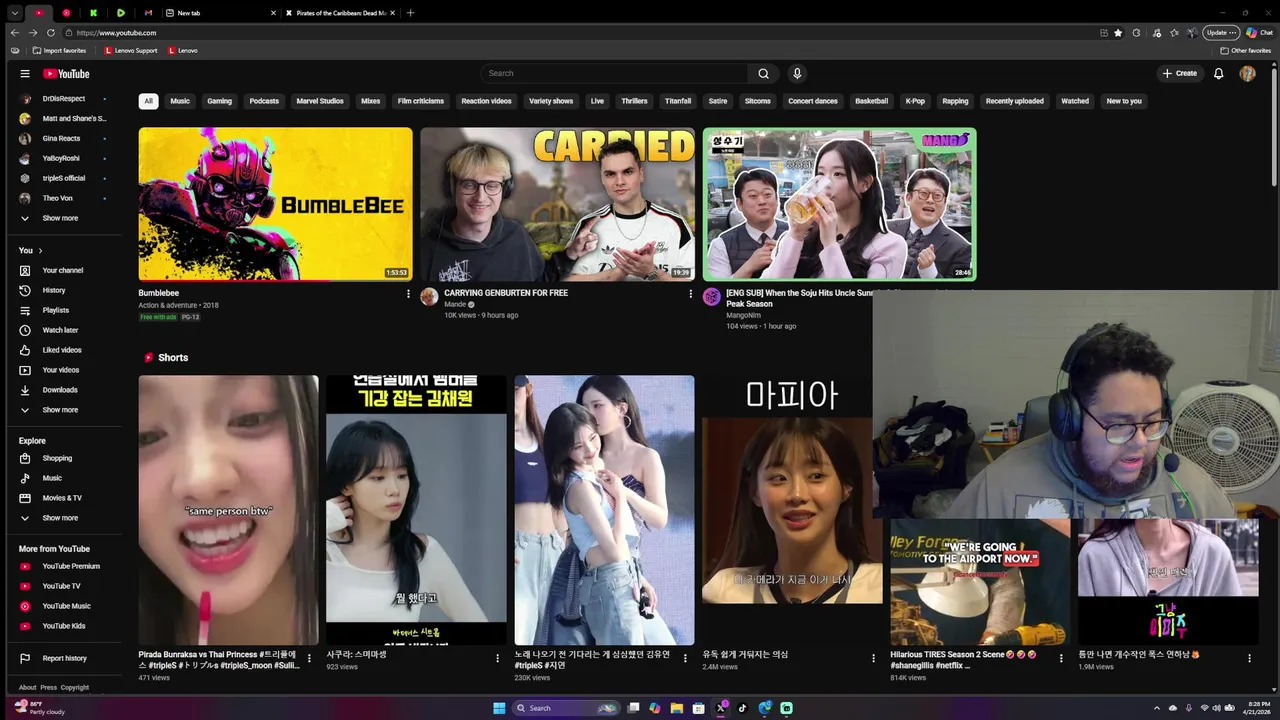Switch to the Pirates of the Caribbean tab

340,13
